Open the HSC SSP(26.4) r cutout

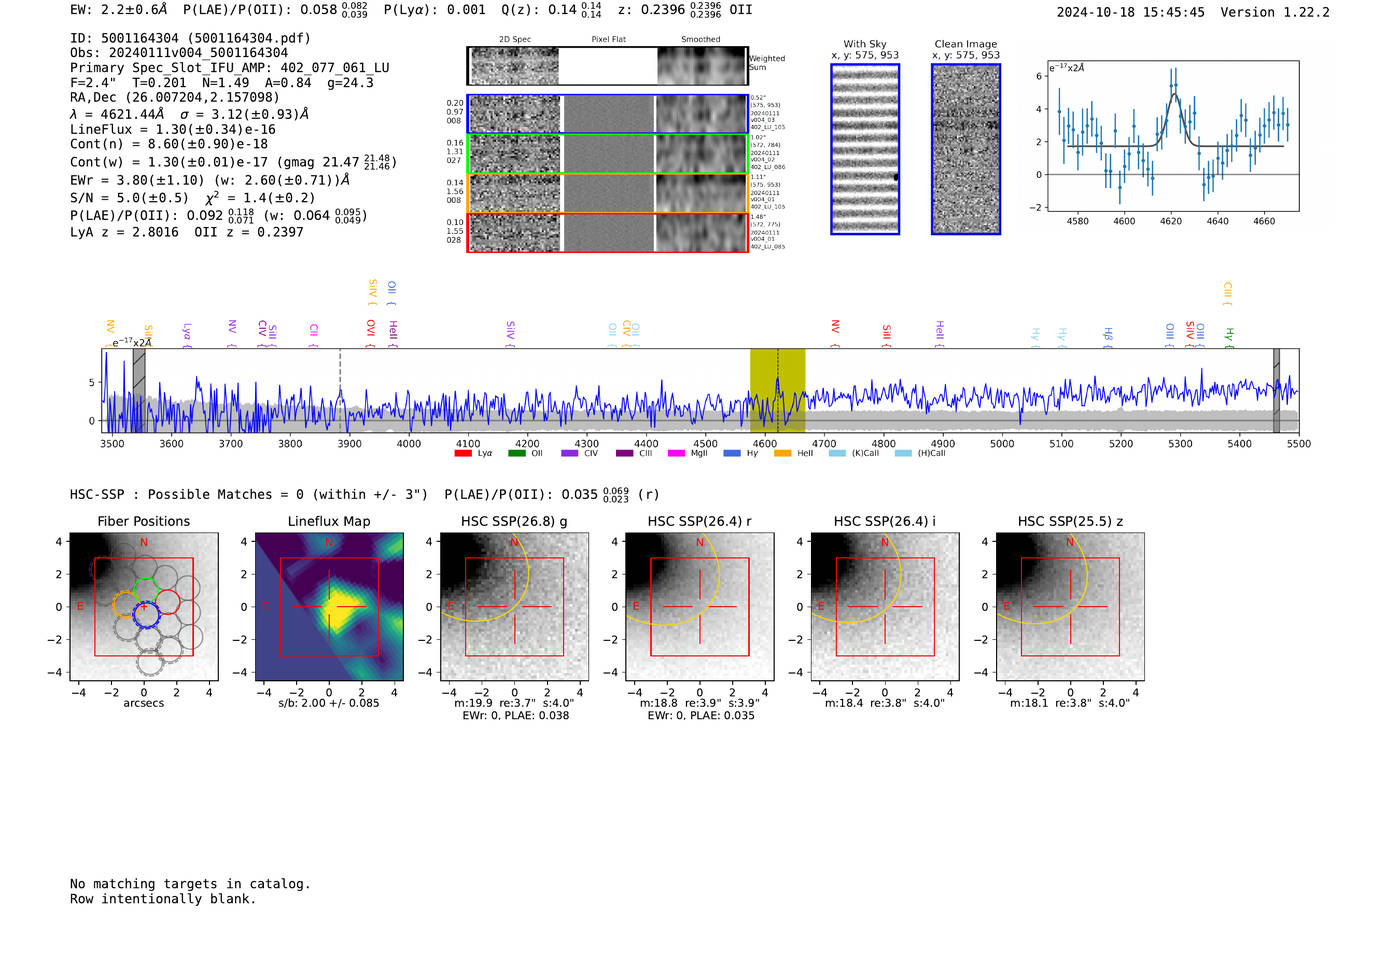point(700,607)
